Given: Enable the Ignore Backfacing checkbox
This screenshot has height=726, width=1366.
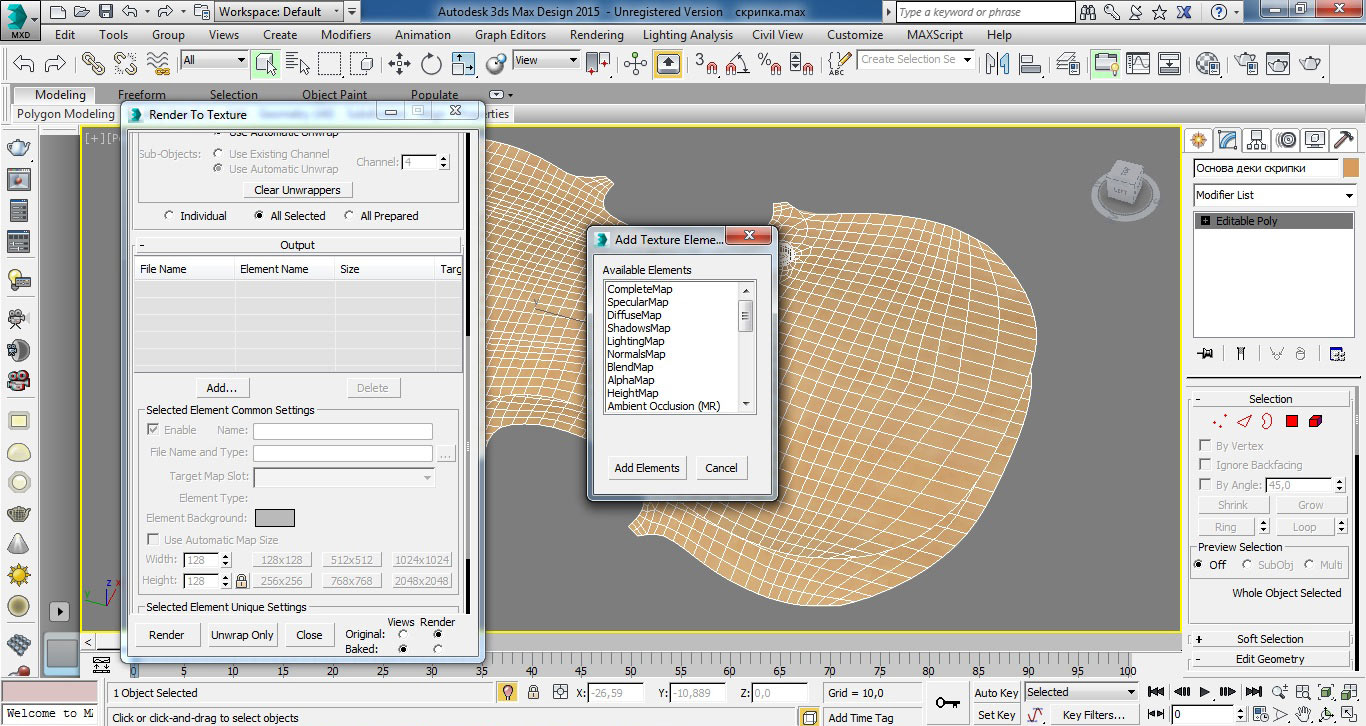Looking at the screenshot, I should tap(1205, 465).
